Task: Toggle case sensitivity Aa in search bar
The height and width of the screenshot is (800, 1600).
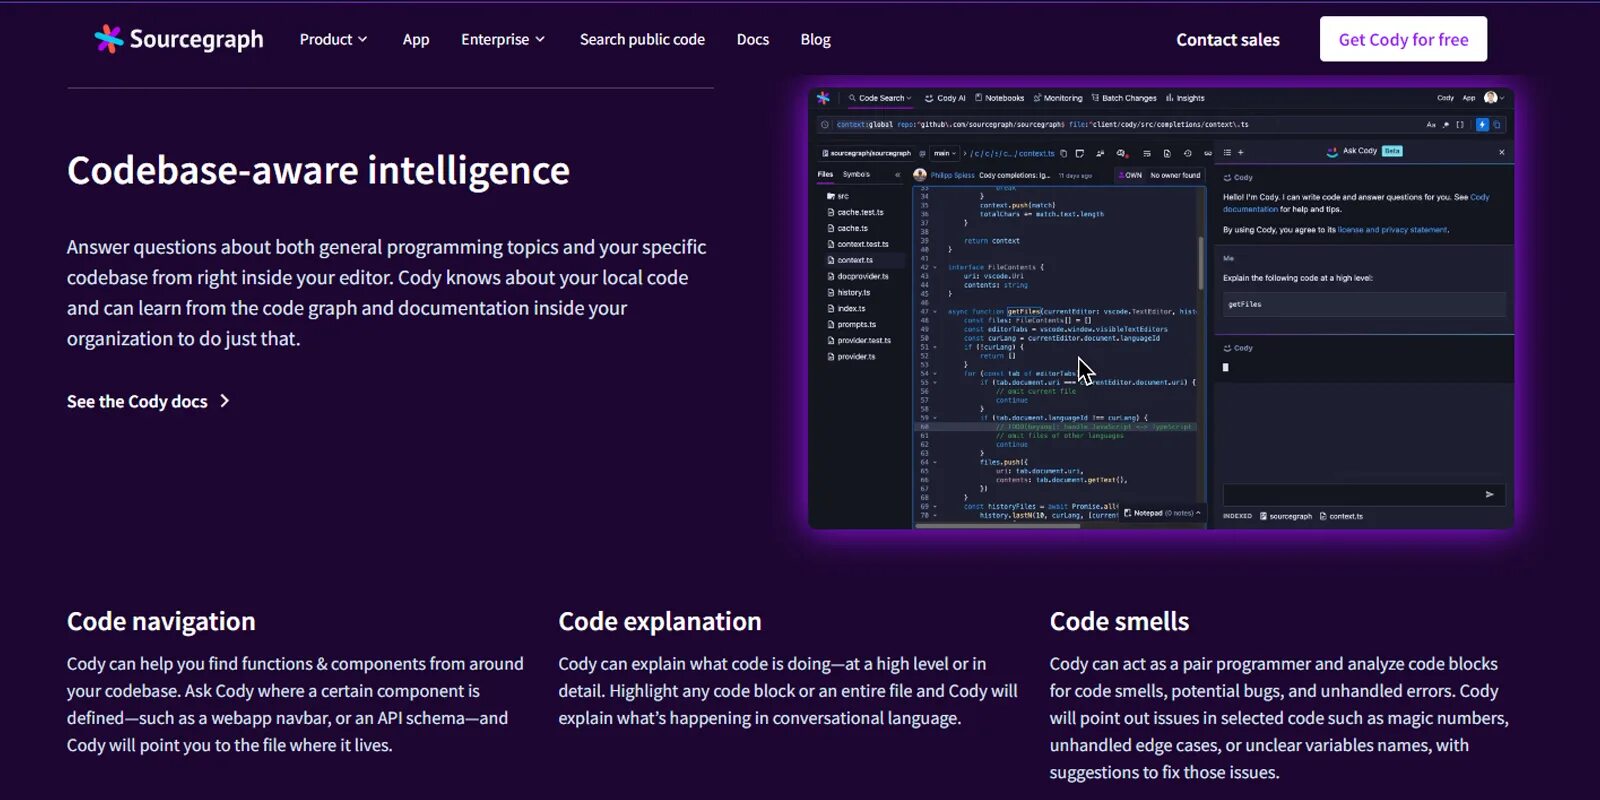Action: 1431,125
